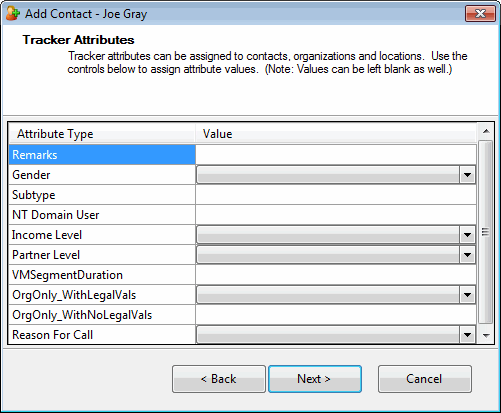Click the Subtype value field
This screenshot has height=413, width=501.
[x=336, y=195]
